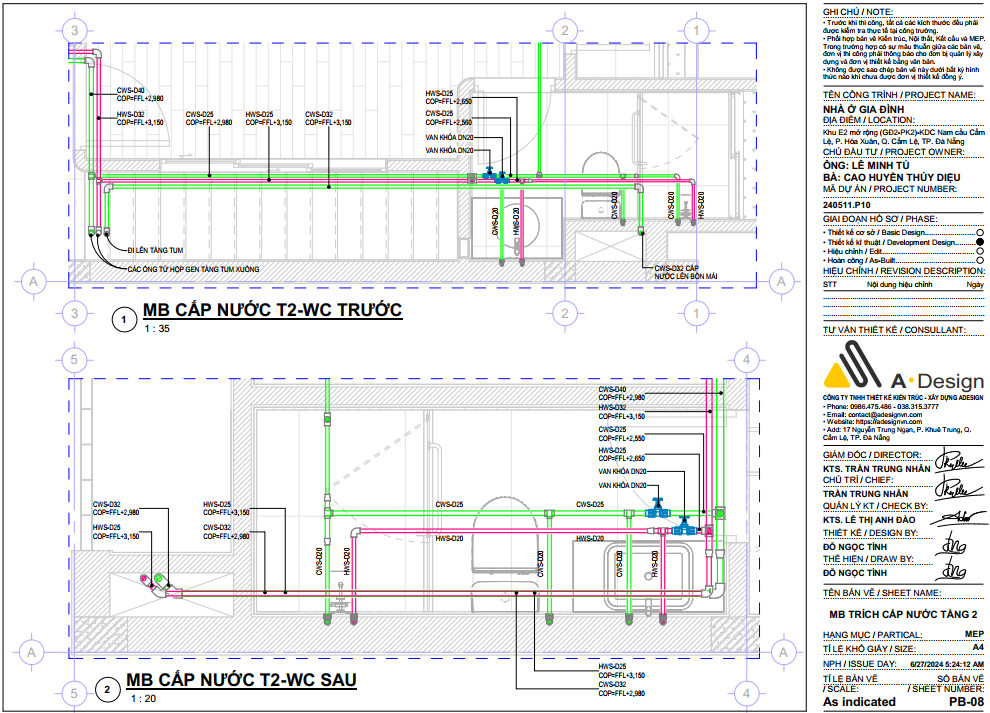Select the As-Built phase circle
This screenshot has width=990, height=713.
tap(978, 260)
